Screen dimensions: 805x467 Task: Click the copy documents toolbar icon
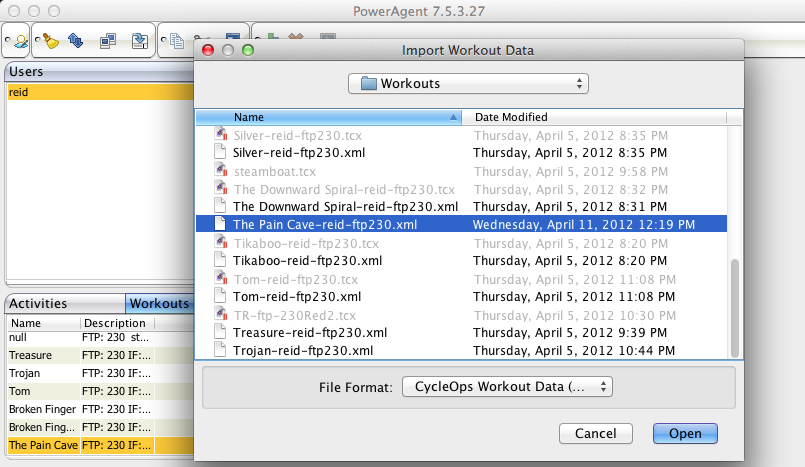click(x=177, y=41)
